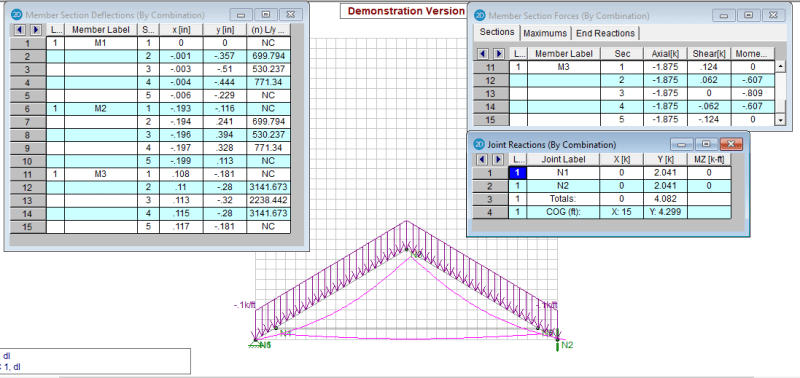This screenshot has width=800, height=378.
Task: Click the 2D icon of Joint Reactions window
Action: coord(479,144)
